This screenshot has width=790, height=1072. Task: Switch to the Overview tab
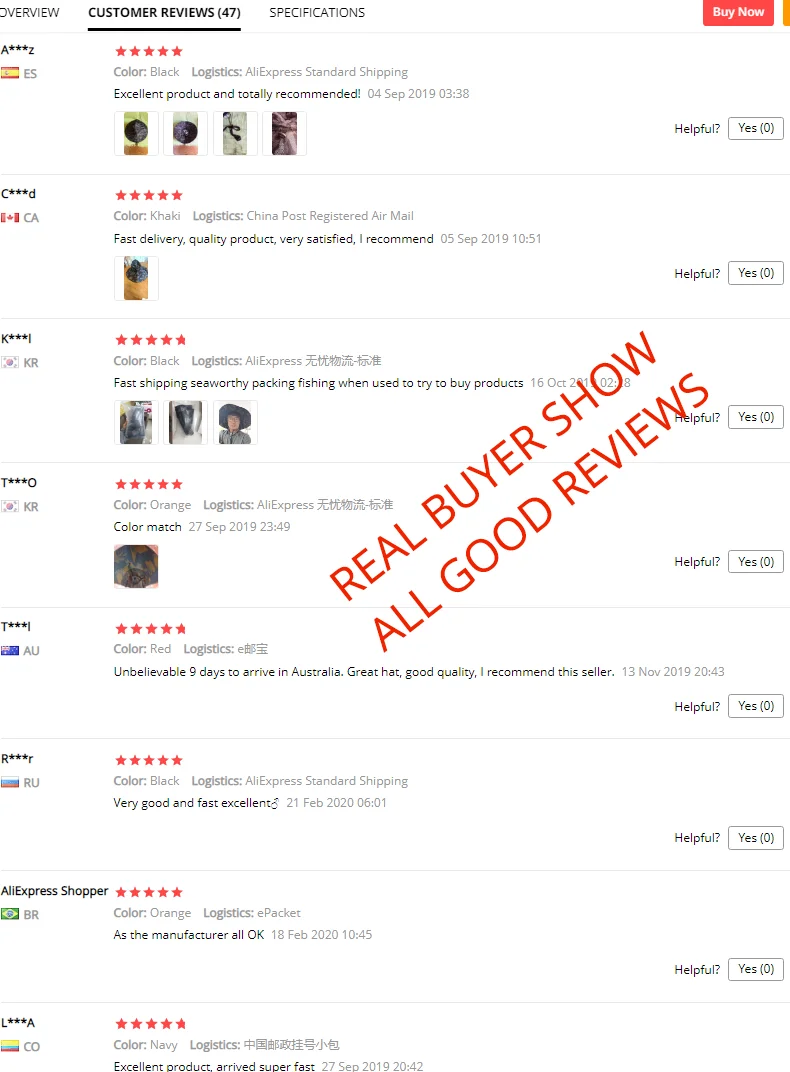(x=29, y=13)
